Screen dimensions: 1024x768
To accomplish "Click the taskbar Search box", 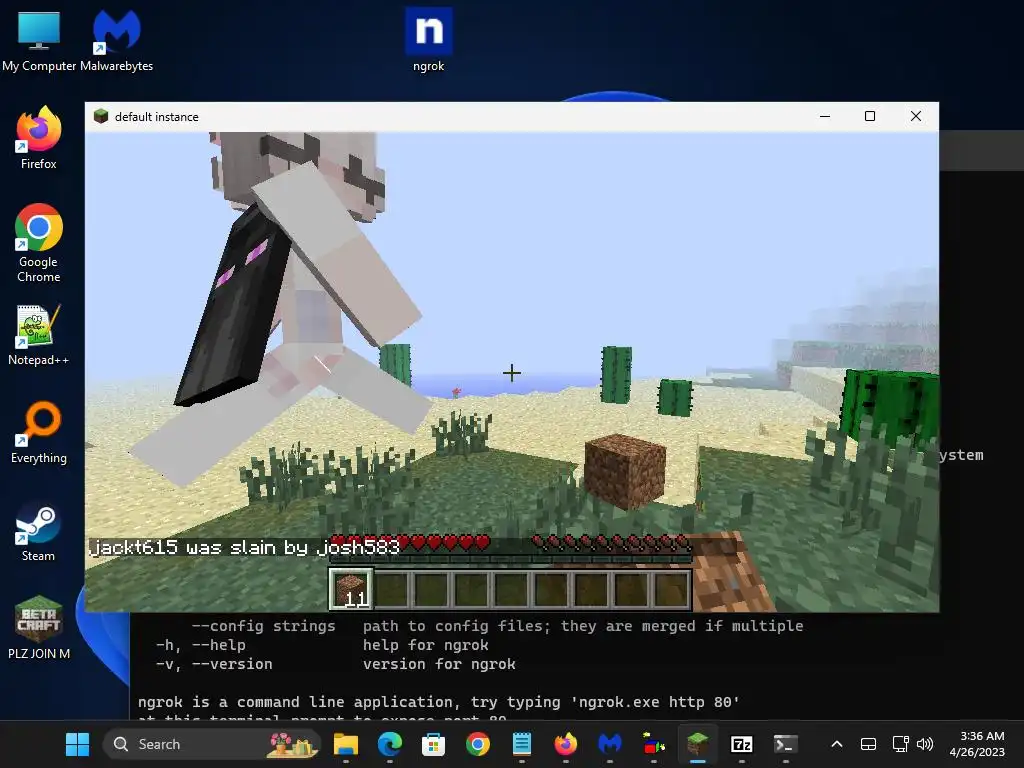I will coord(211,744).
